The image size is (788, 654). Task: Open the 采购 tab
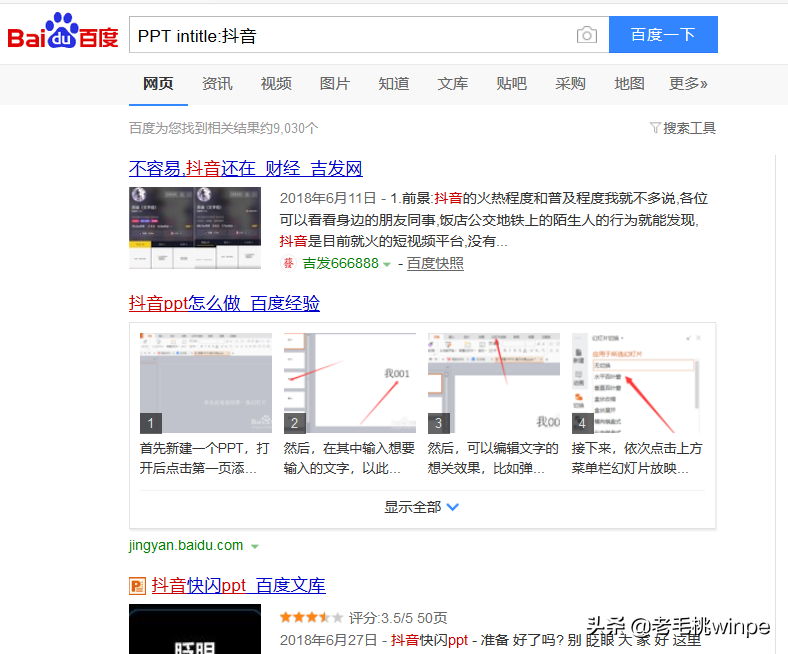570,83
